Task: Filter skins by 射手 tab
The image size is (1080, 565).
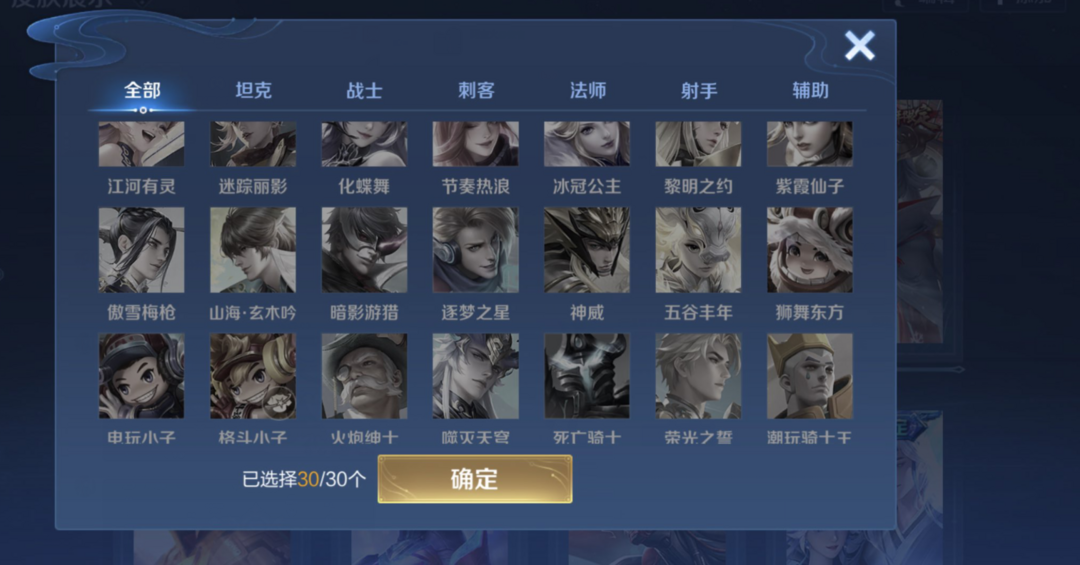Action: tap(699, 90)
